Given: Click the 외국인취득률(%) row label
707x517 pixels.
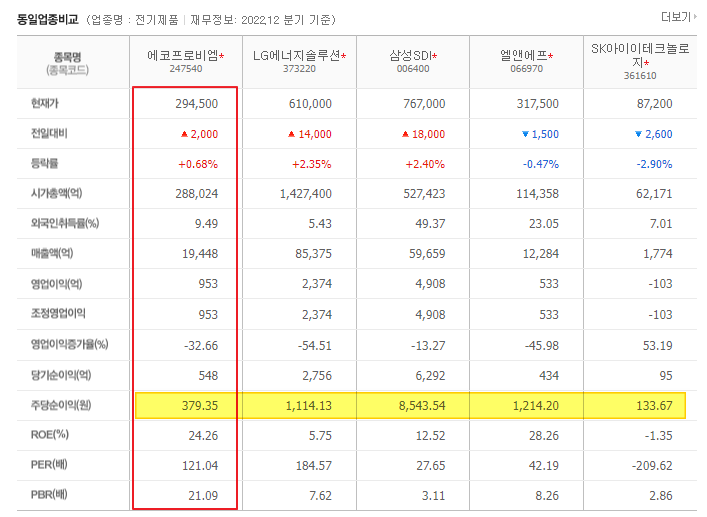Looking at the screenshot, I should 65,223.
